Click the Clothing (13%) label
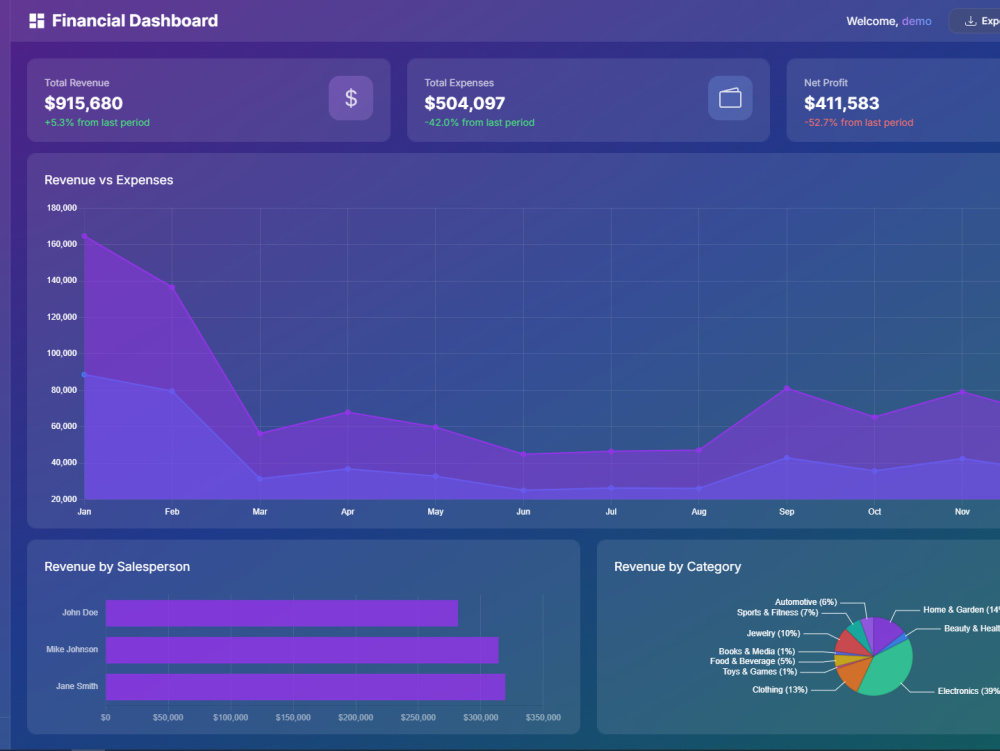 pyautogui.click(x=779, y=690)
